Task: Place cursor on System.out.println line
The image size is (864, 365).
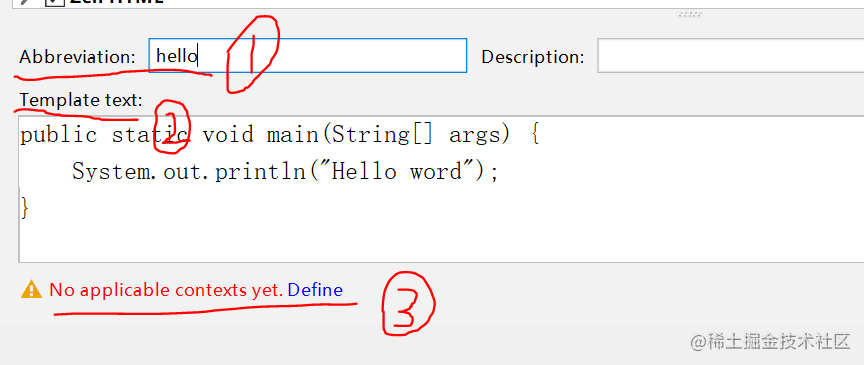Action: tap(285, 171)
